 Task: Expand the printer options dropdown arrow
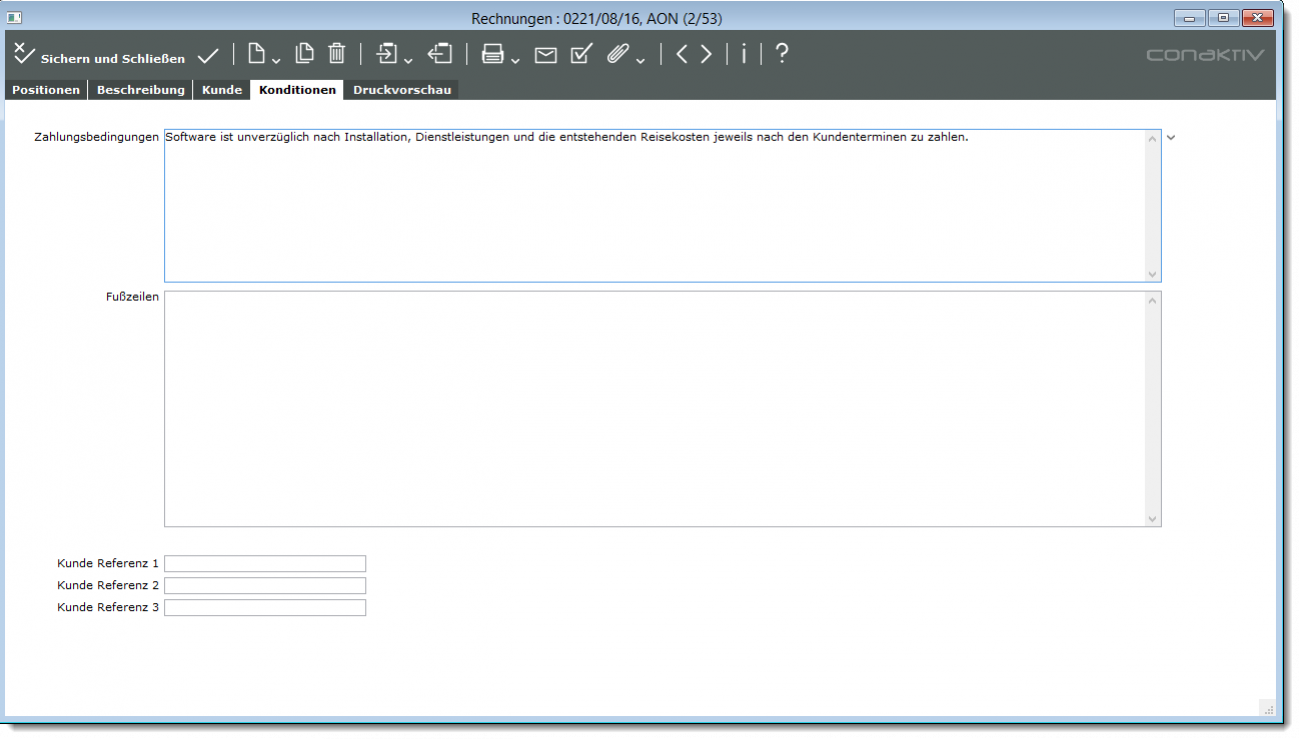pos(515,61)
